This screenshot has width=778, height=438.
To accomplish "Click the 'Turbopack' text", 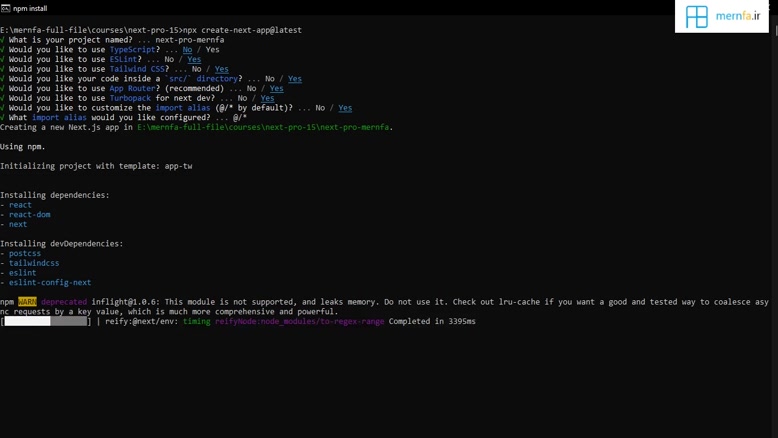I will tap(130, 98).
